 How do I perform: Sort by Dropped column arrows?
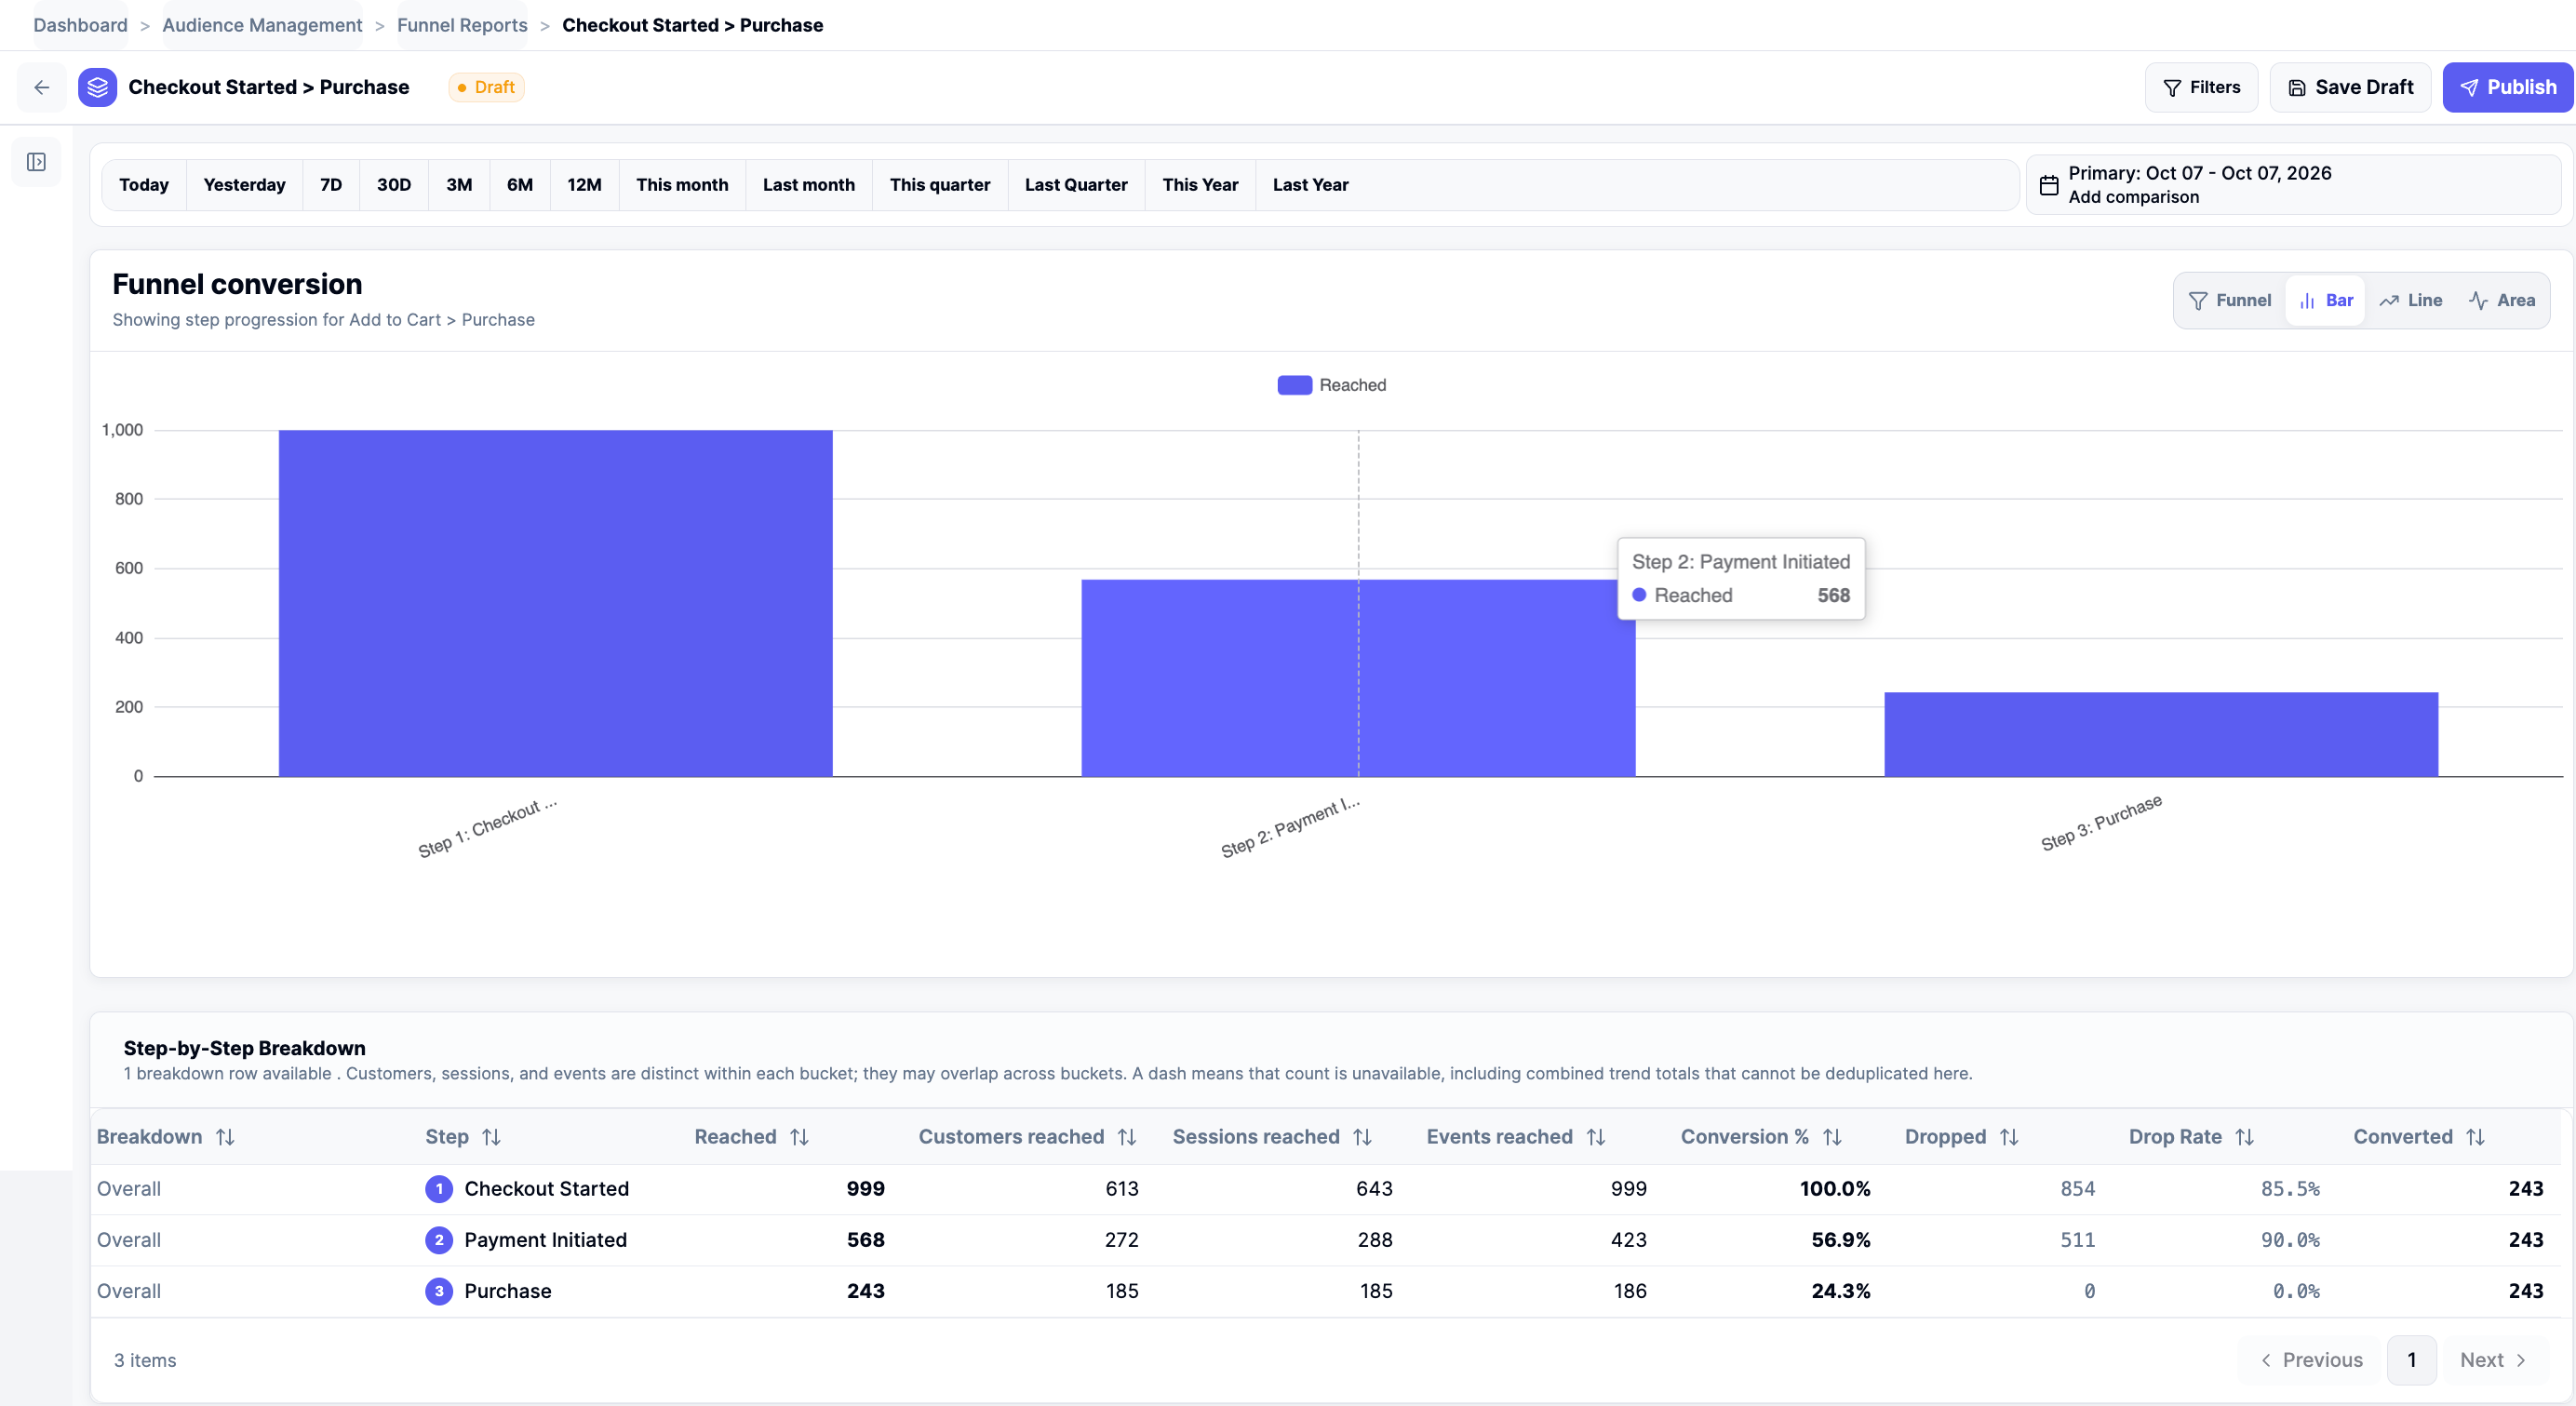coord(2009,1137)
